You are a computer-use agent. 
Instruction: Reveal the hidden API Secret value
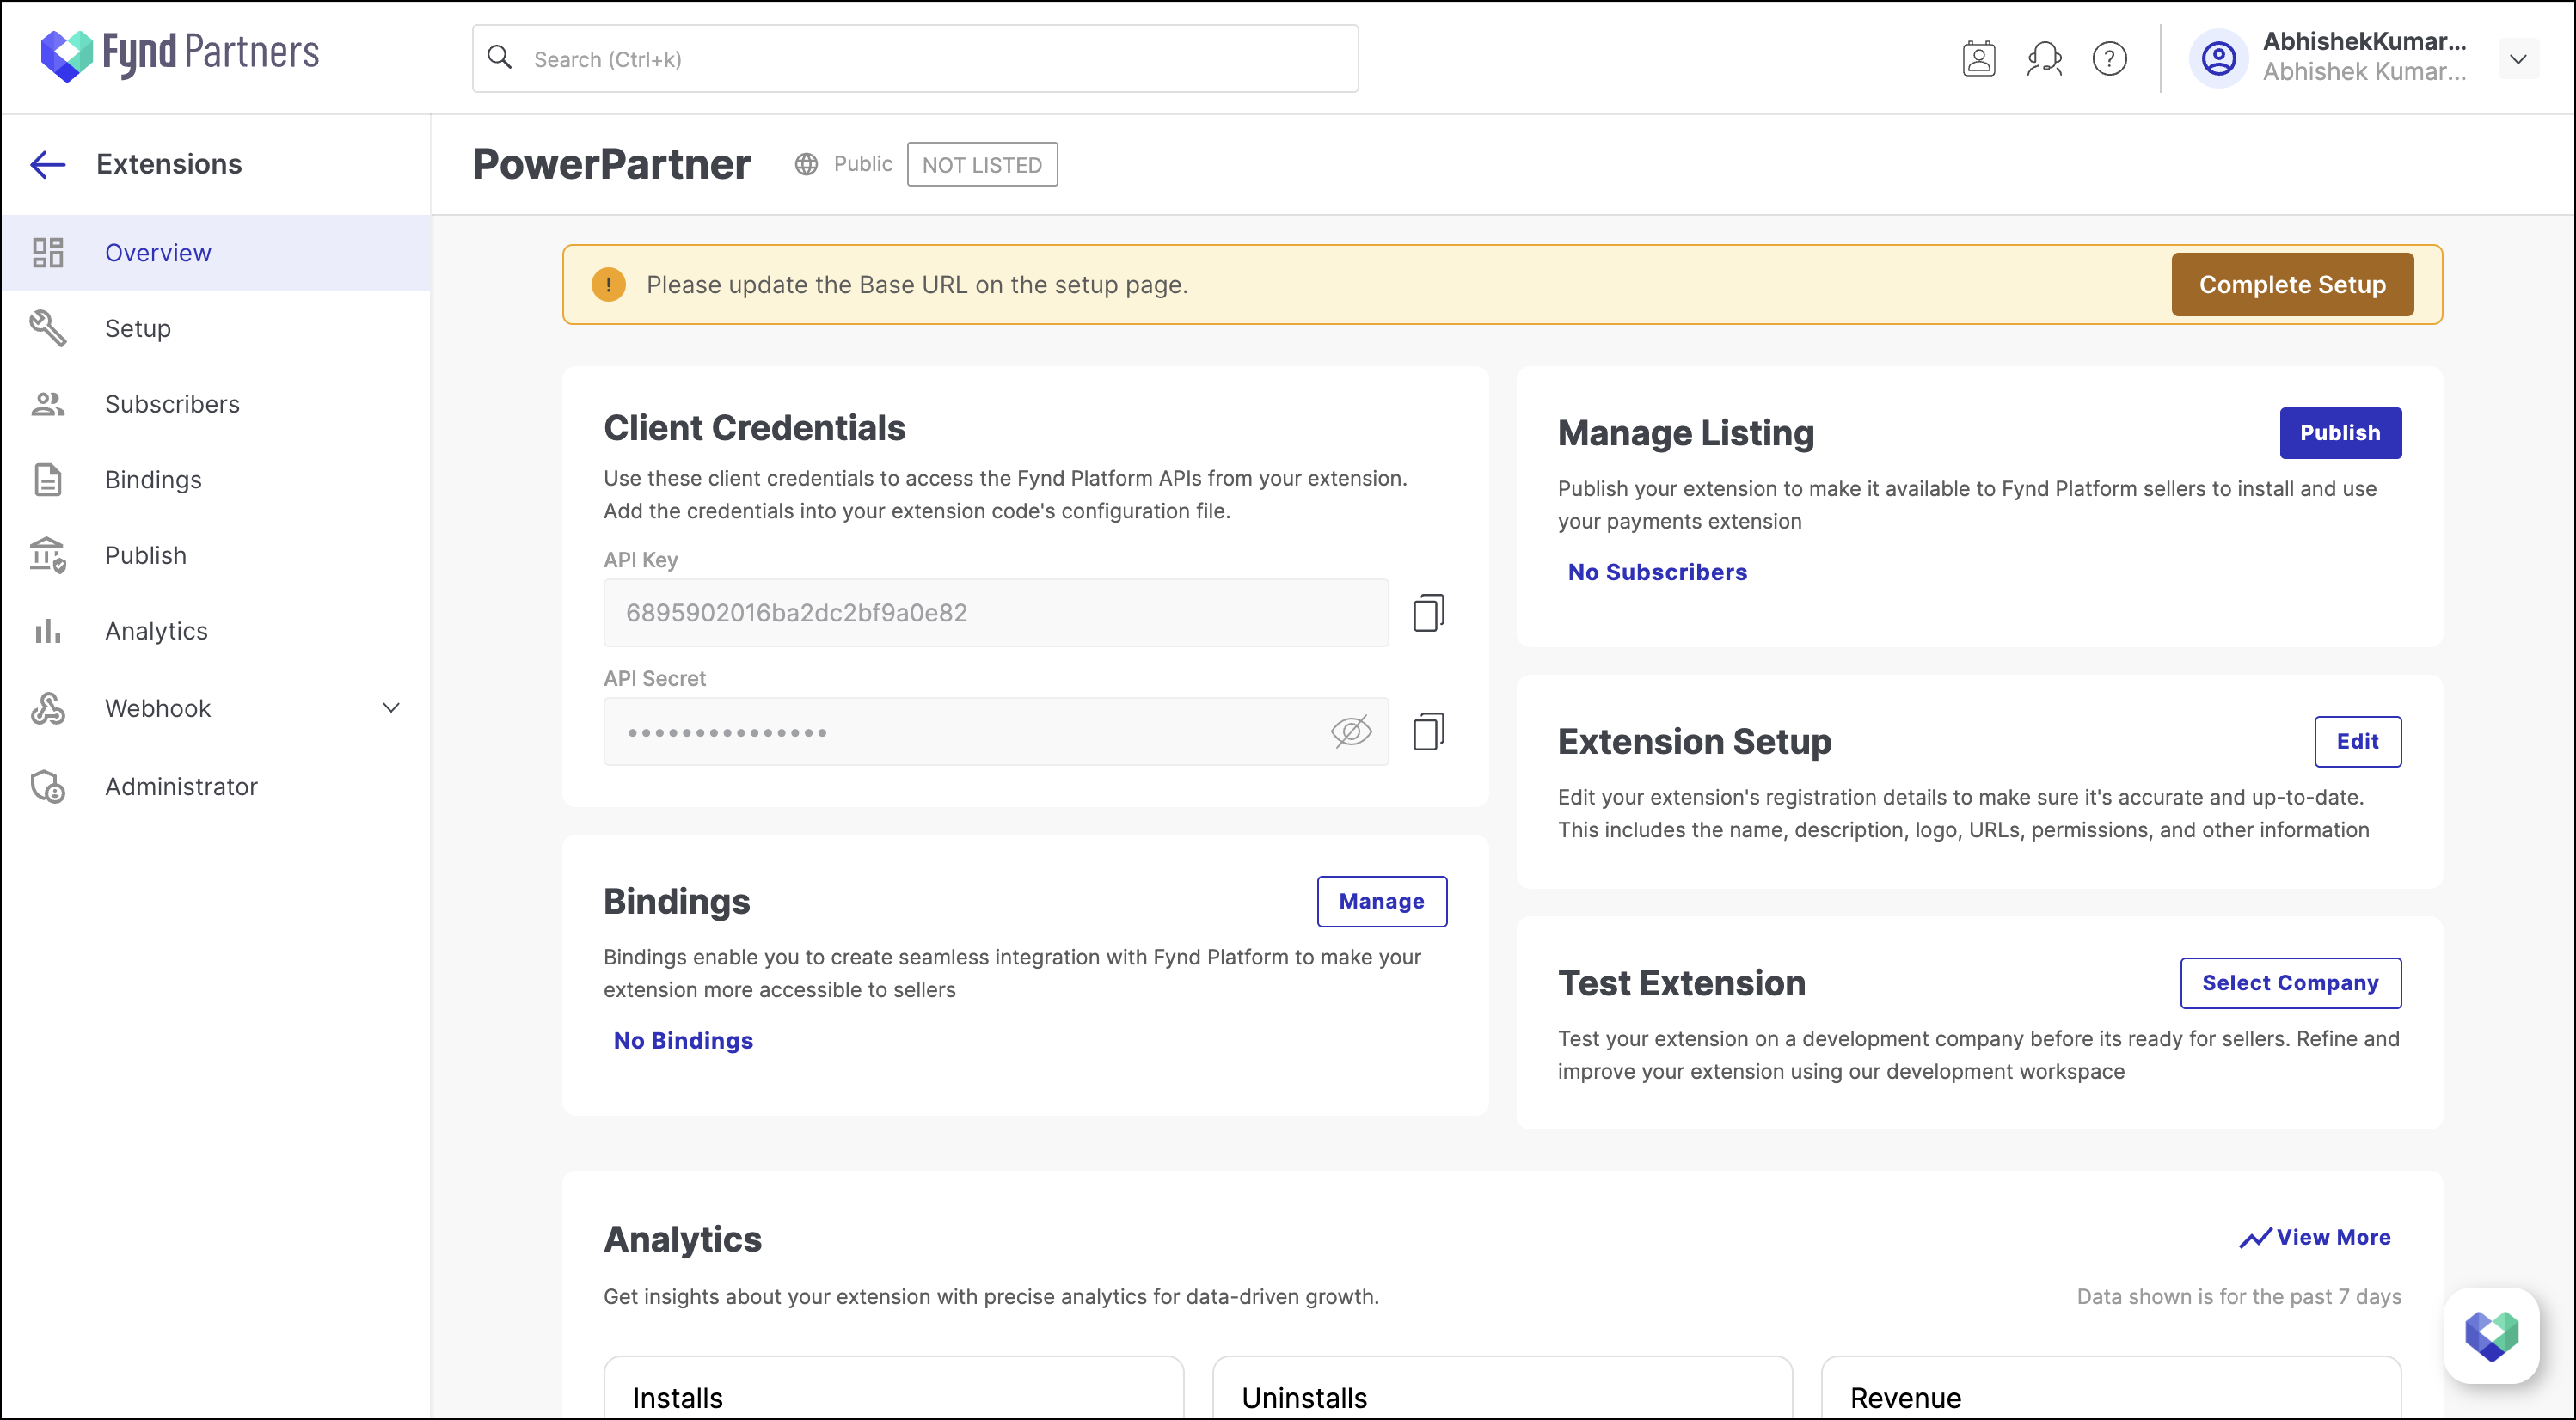(x=1351, y=731)
